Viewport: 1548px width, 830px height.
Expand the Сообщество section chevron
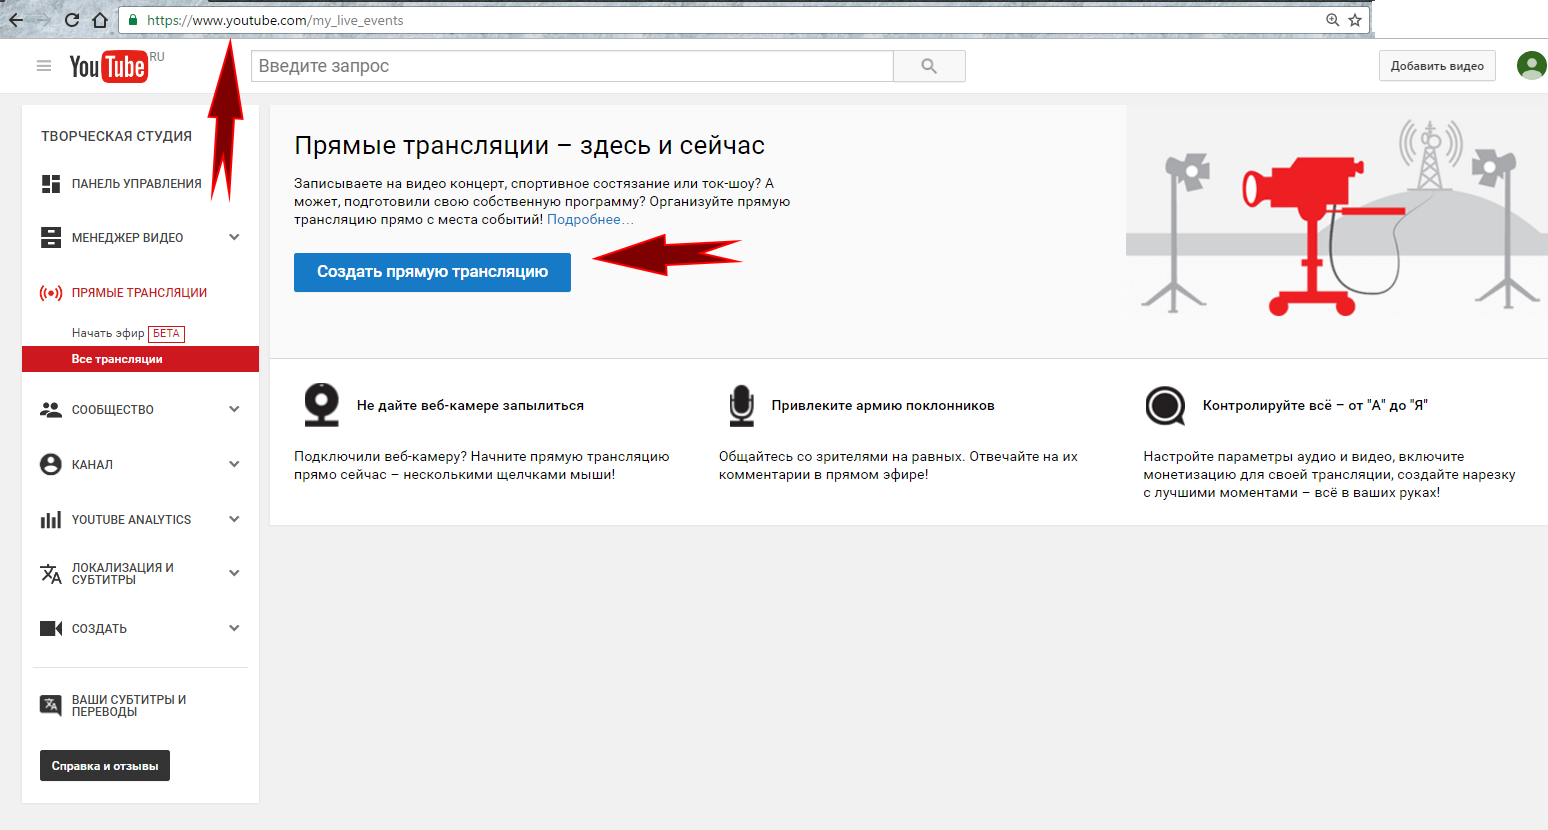point(234,409)
